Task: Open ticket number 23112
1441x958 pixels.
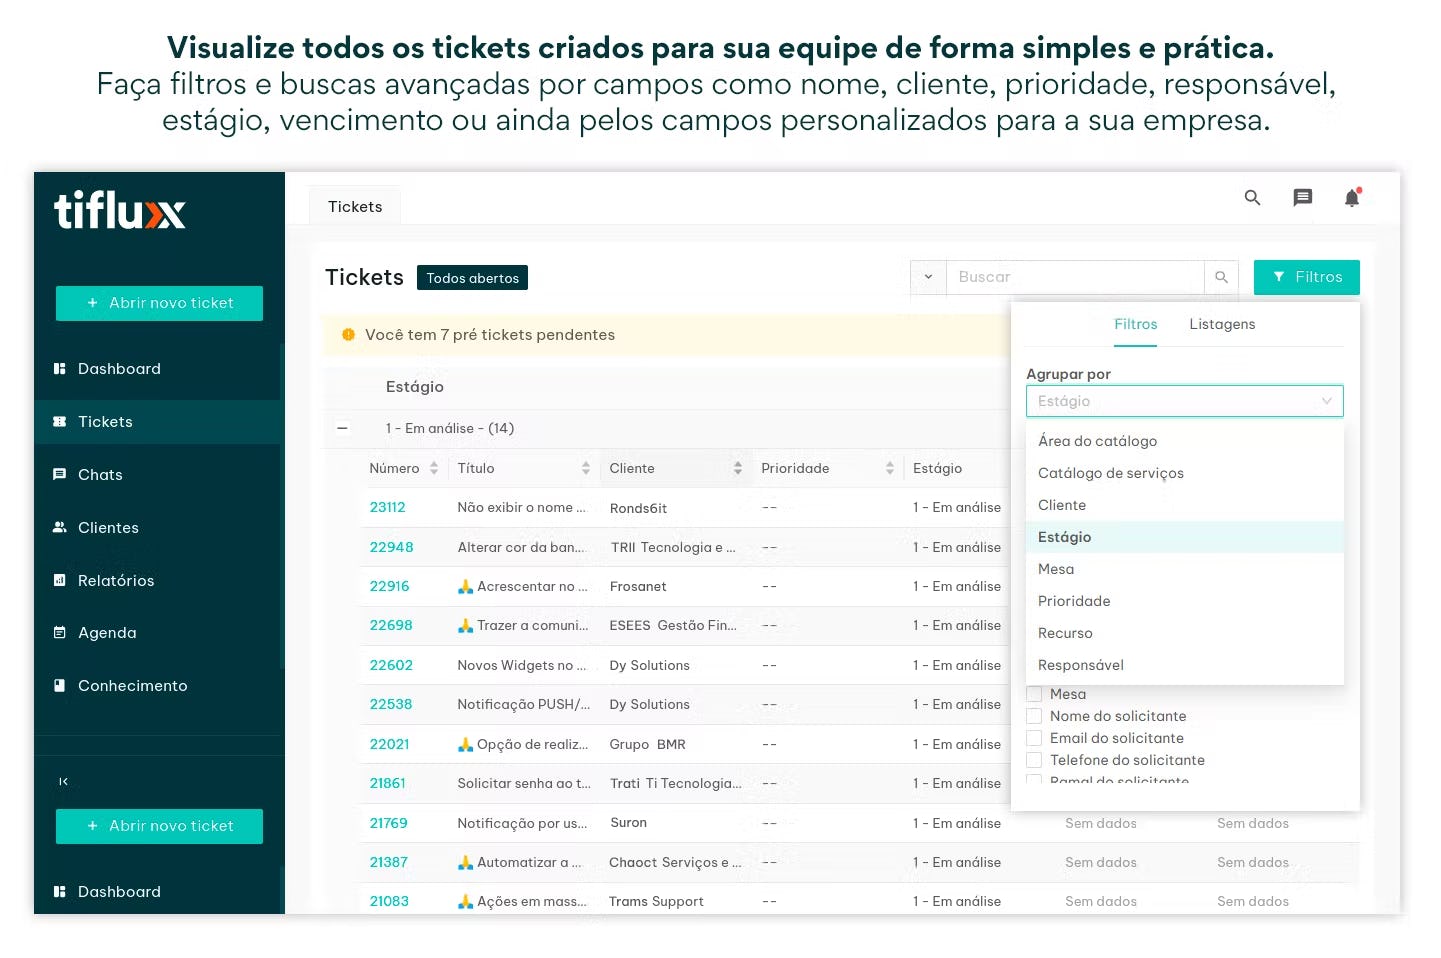Action: (x=387, y=507)
